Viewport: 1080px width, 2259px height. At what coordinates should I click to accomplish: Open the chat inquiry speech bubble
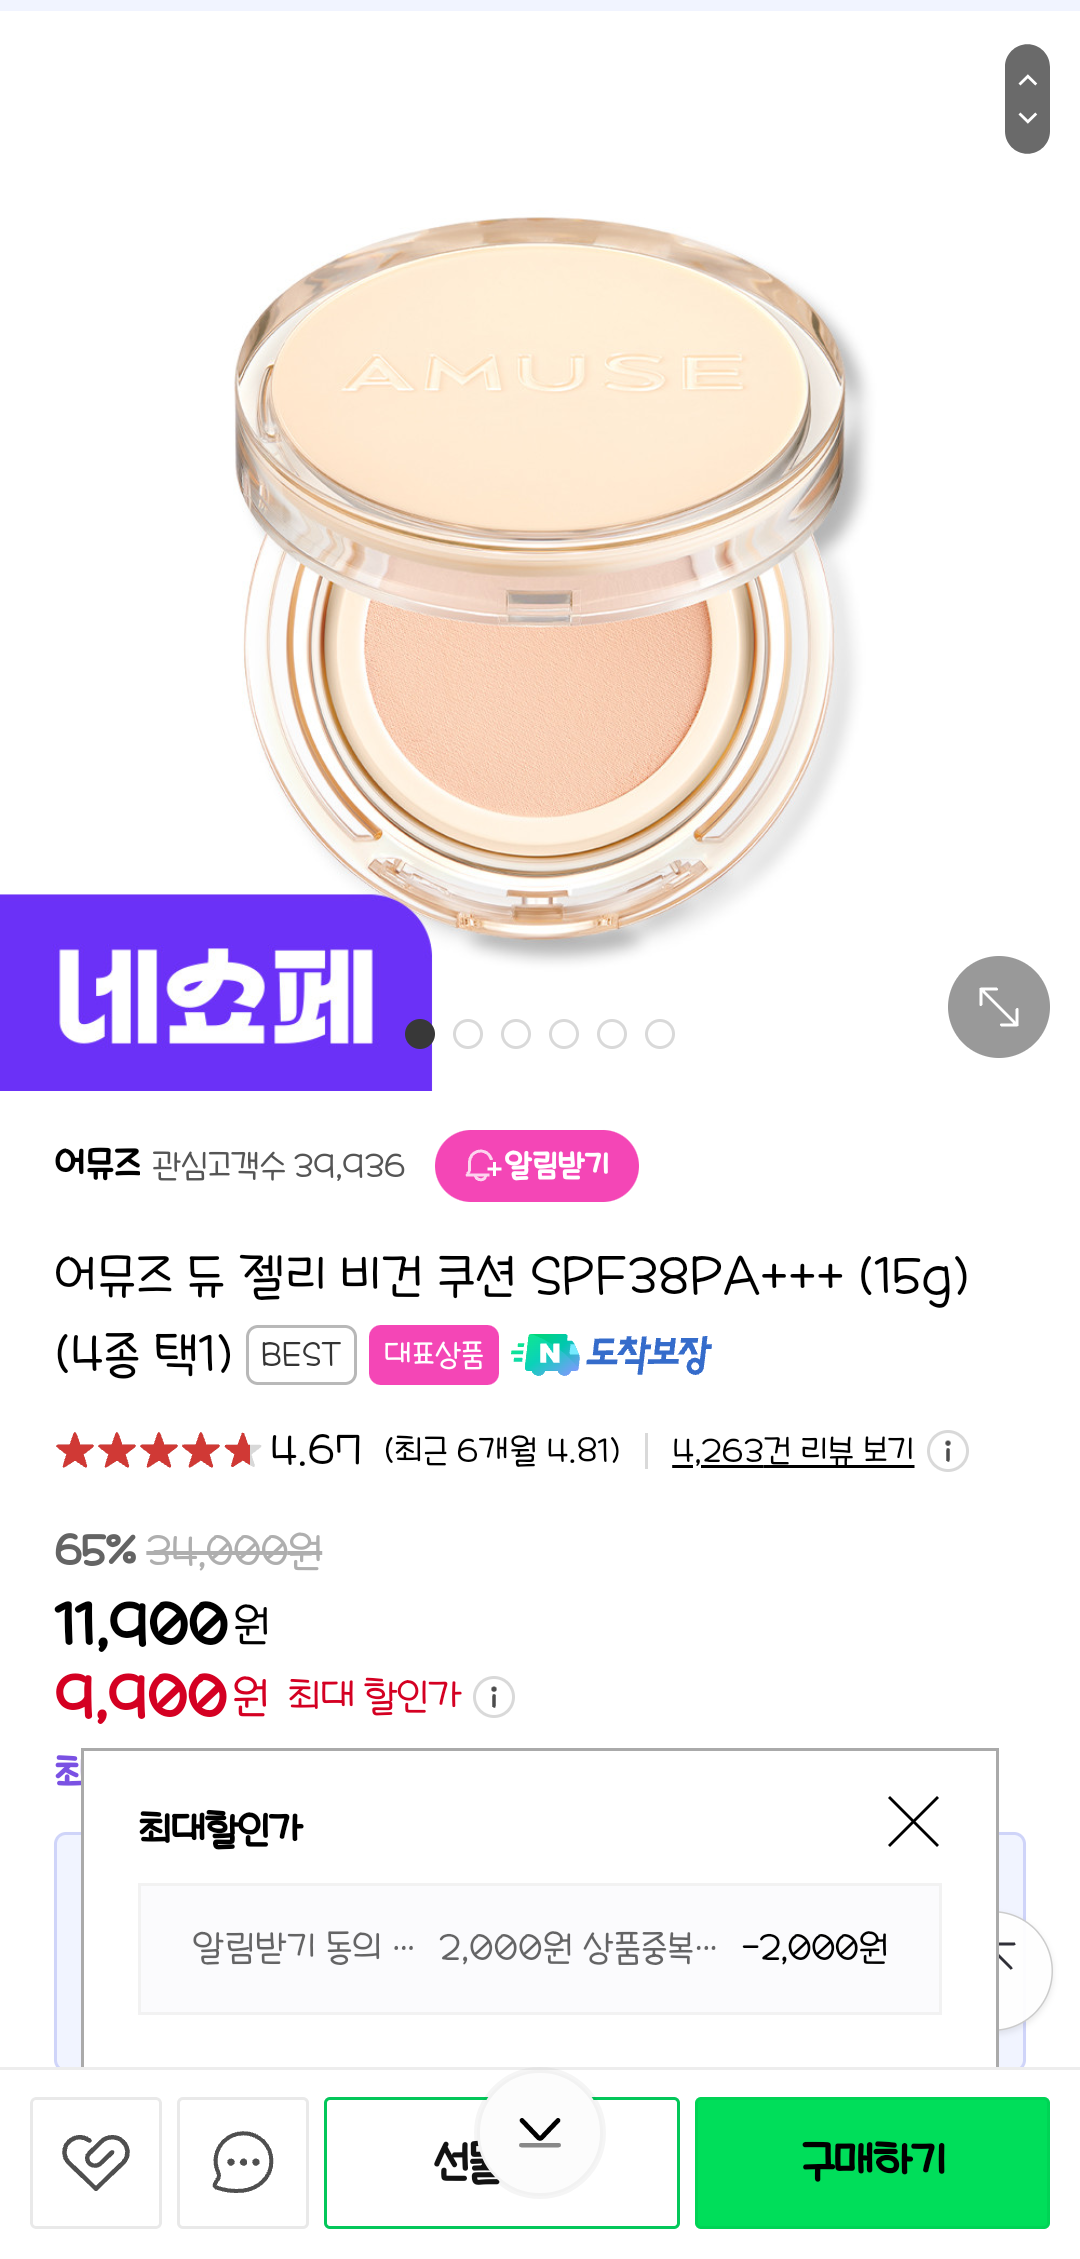(242, 2162)
